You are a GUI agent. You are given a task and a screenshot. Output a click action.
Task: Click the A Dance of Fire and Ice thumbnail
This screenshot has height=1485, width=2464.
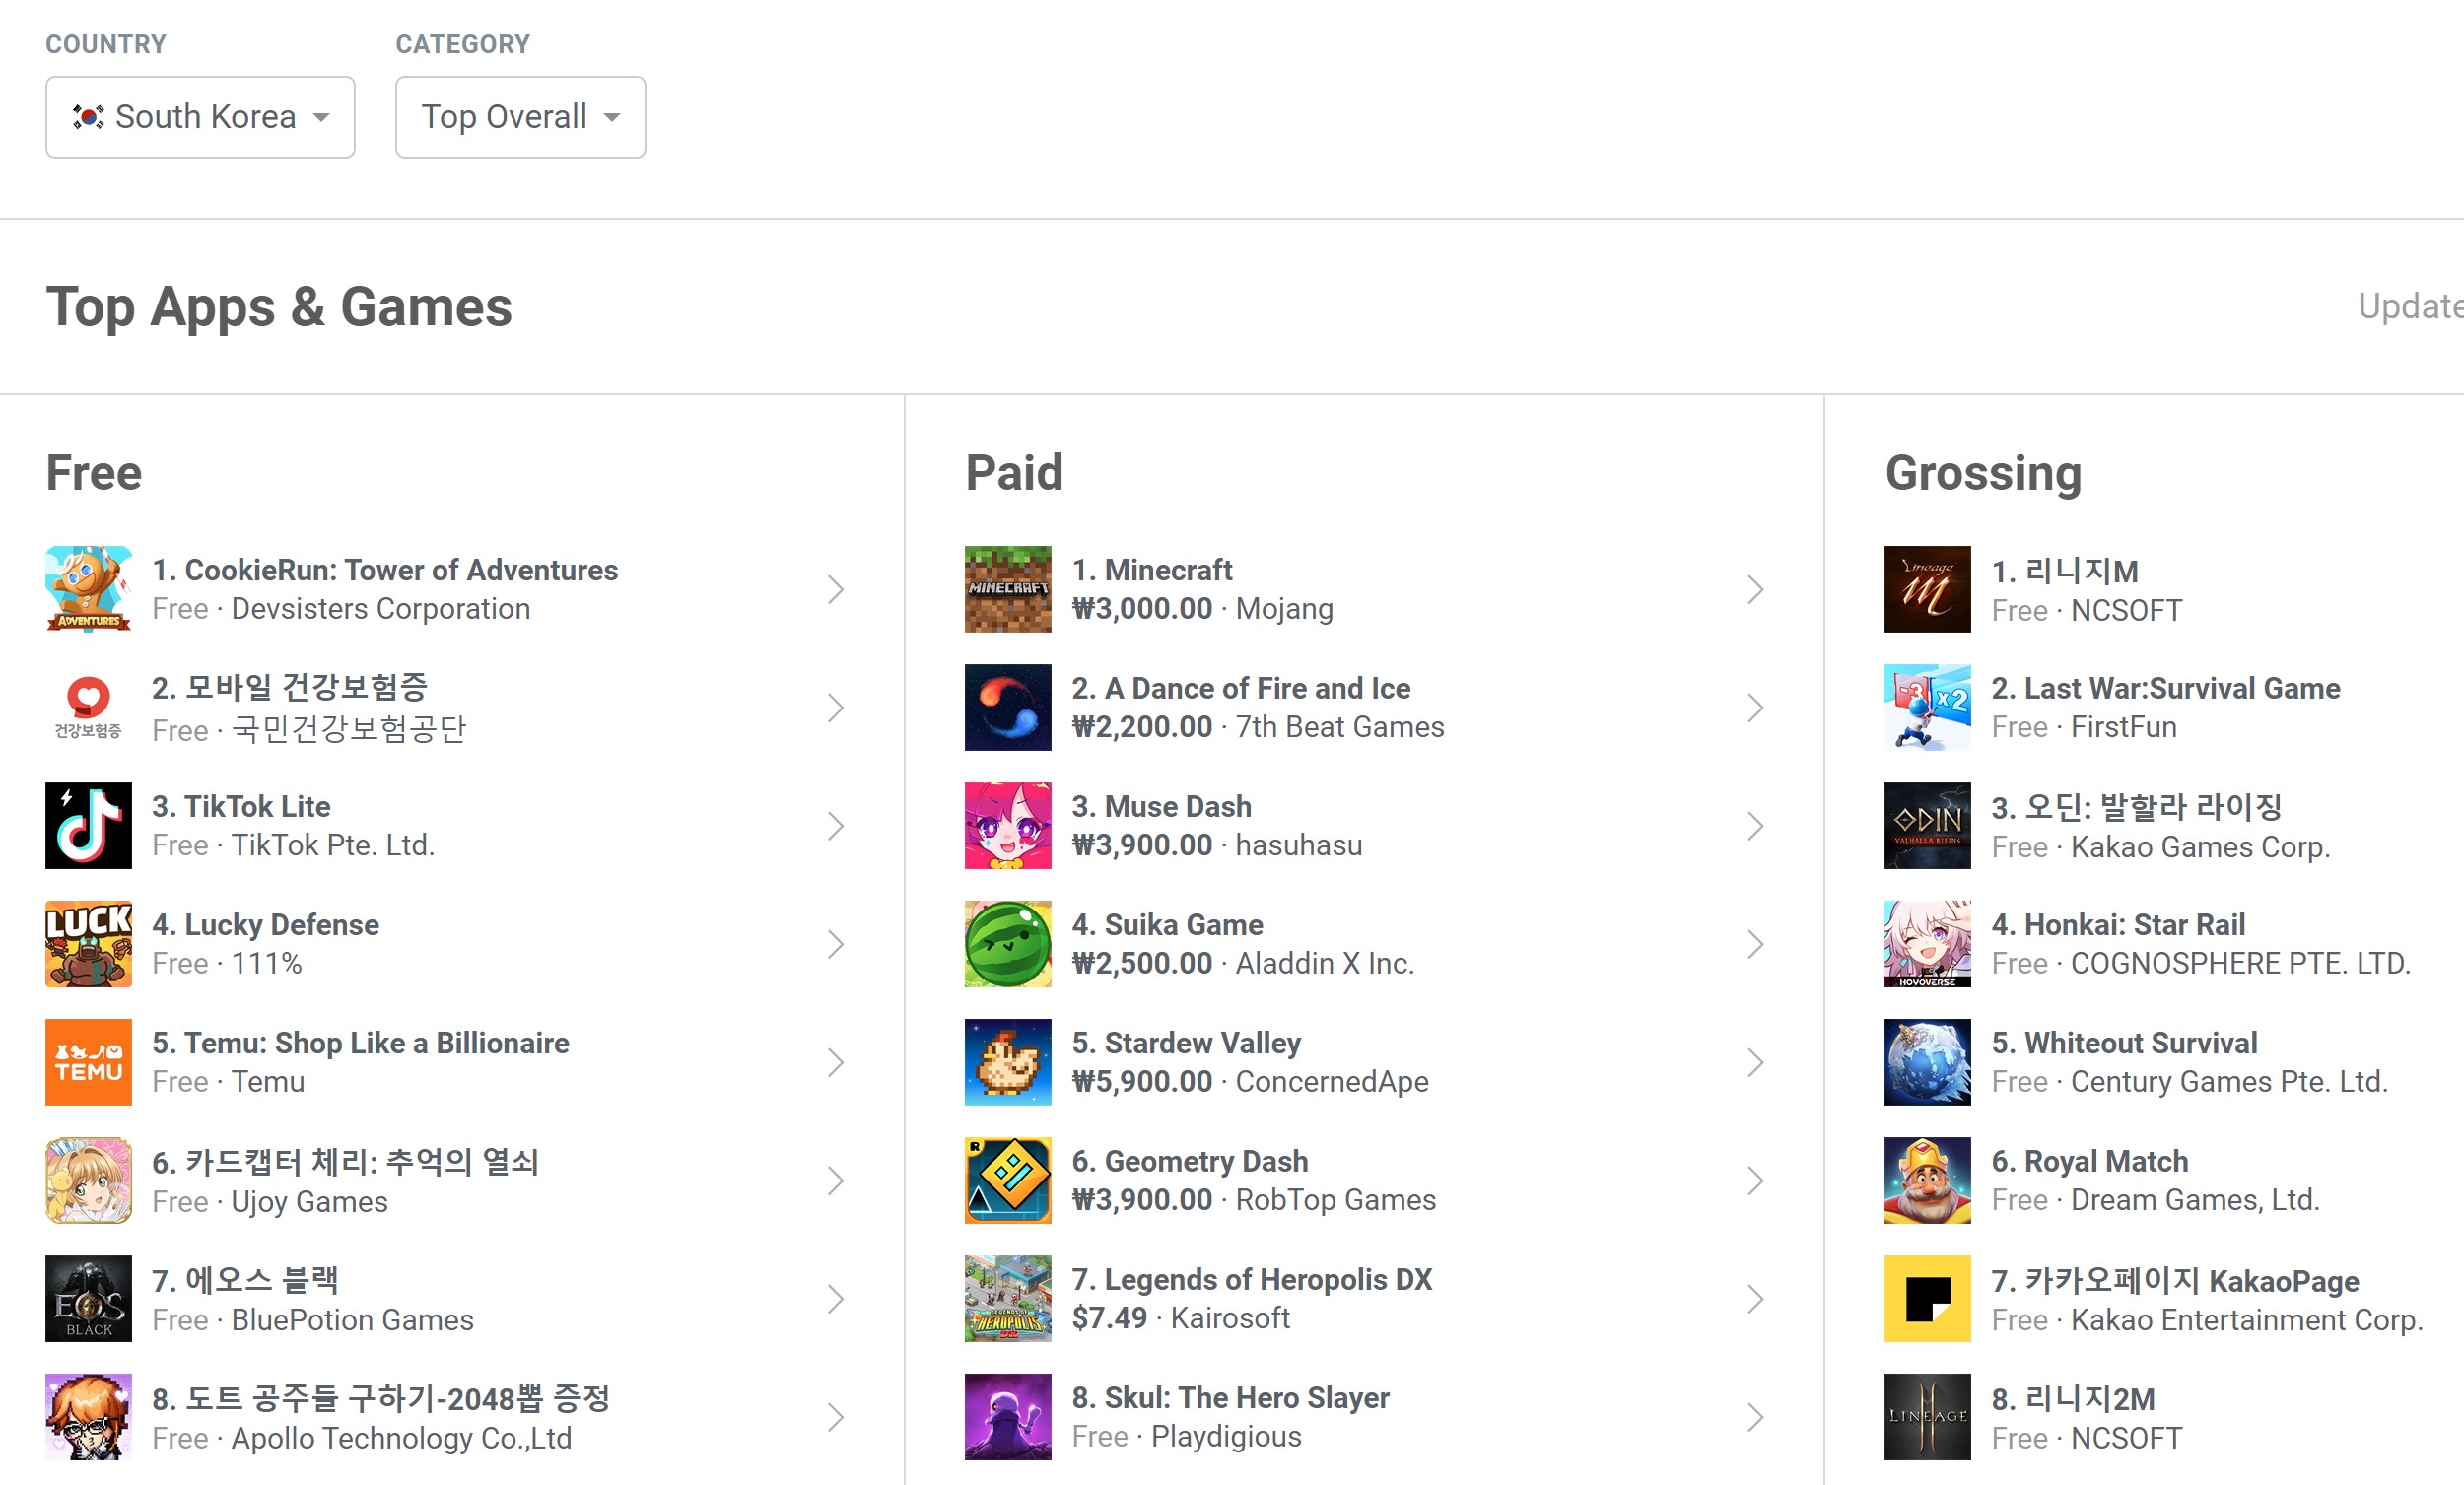point(1007,707)
